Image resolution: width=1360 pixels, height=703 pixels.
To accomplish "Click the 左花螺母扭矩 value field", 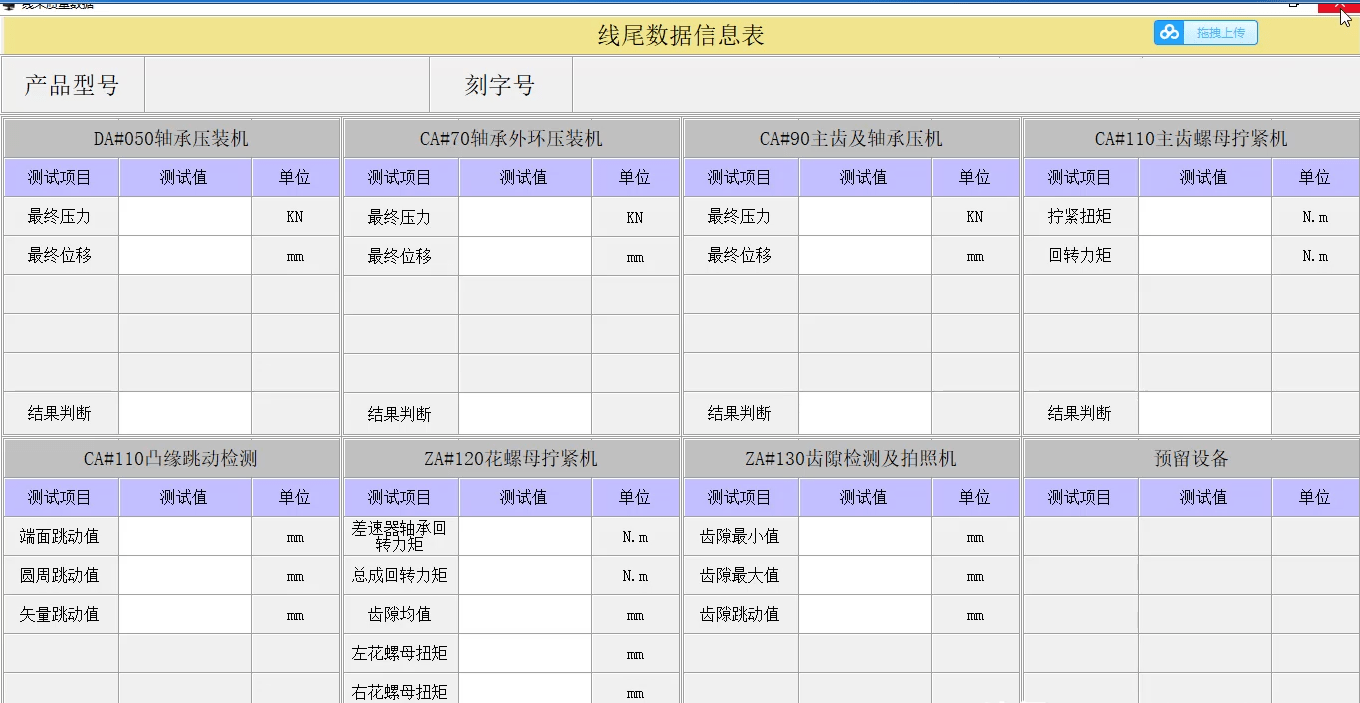I will coord(525,653).
